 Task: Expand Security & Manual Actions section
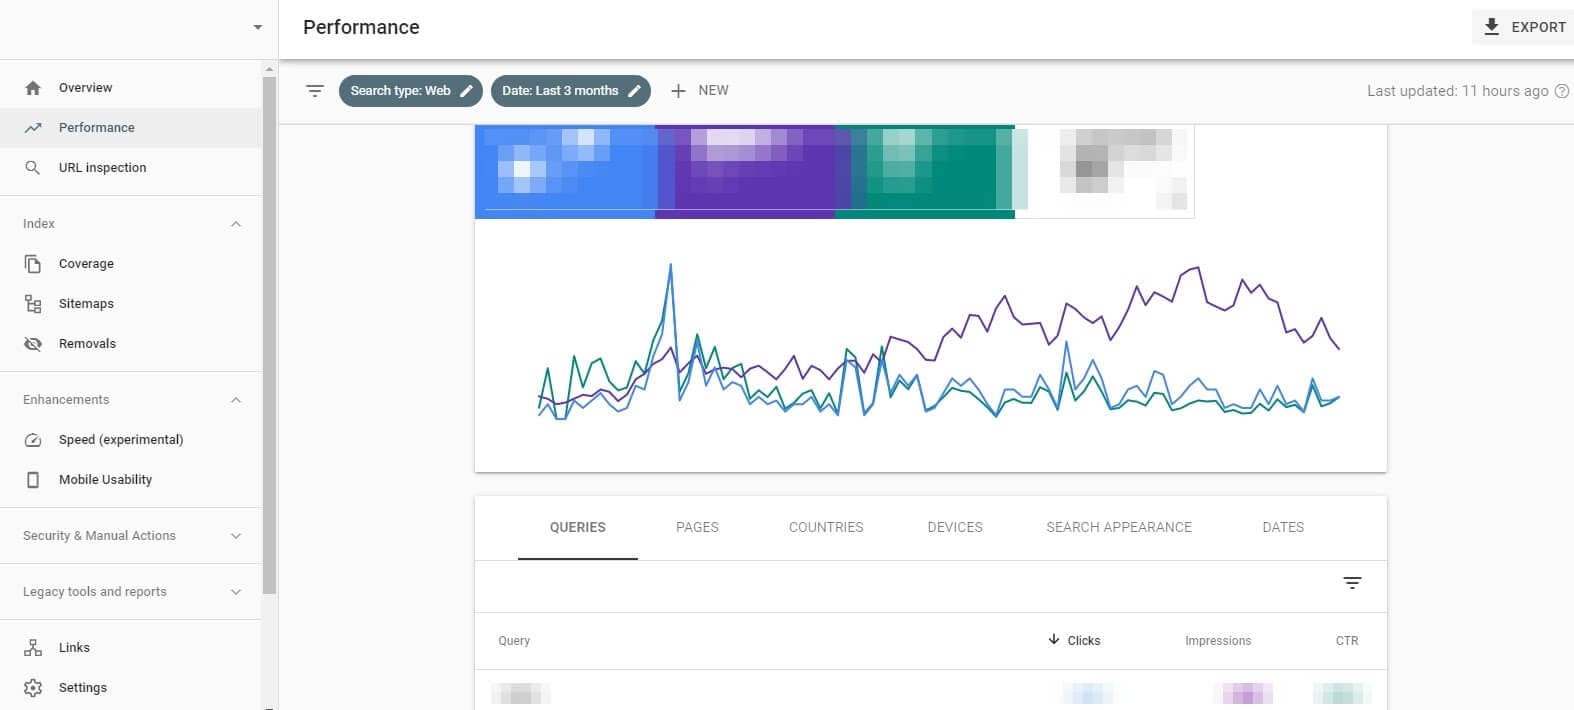click(x=236, y=536)
